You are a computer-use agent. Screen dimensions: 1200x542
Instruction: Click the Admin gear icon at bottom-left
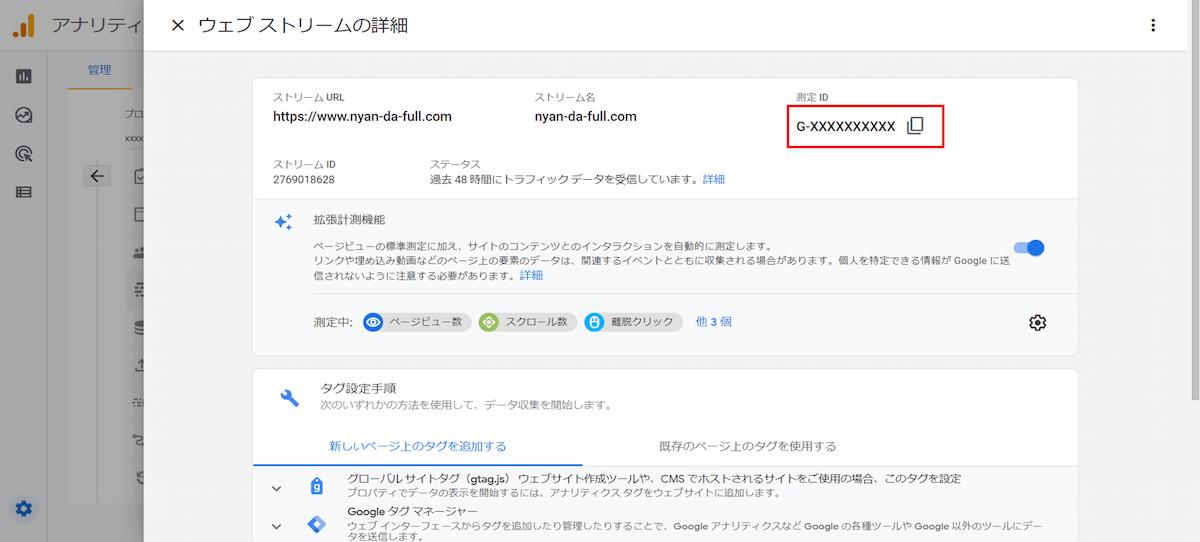tap(24, 509)
